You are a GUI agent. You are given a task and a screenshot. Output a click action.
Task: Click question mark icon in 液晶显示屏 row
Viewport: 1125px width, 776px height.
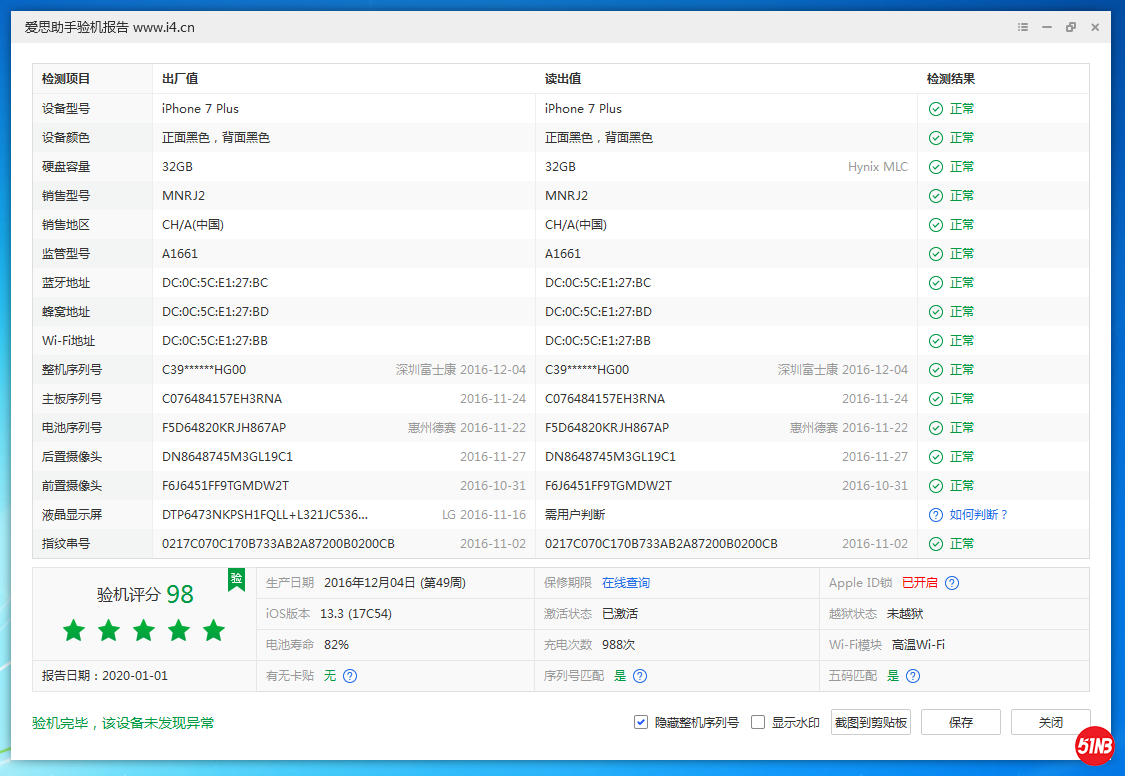coord(936,515)
